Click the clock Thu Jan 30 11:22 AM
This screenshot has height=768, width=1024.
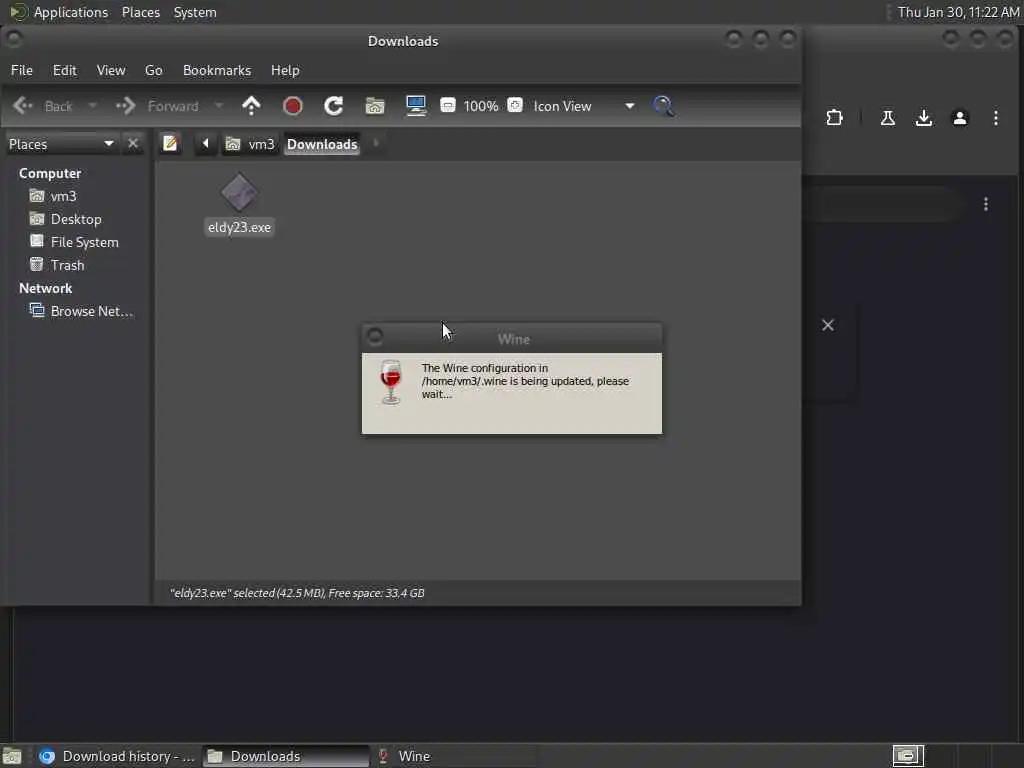tap(958, 12)
